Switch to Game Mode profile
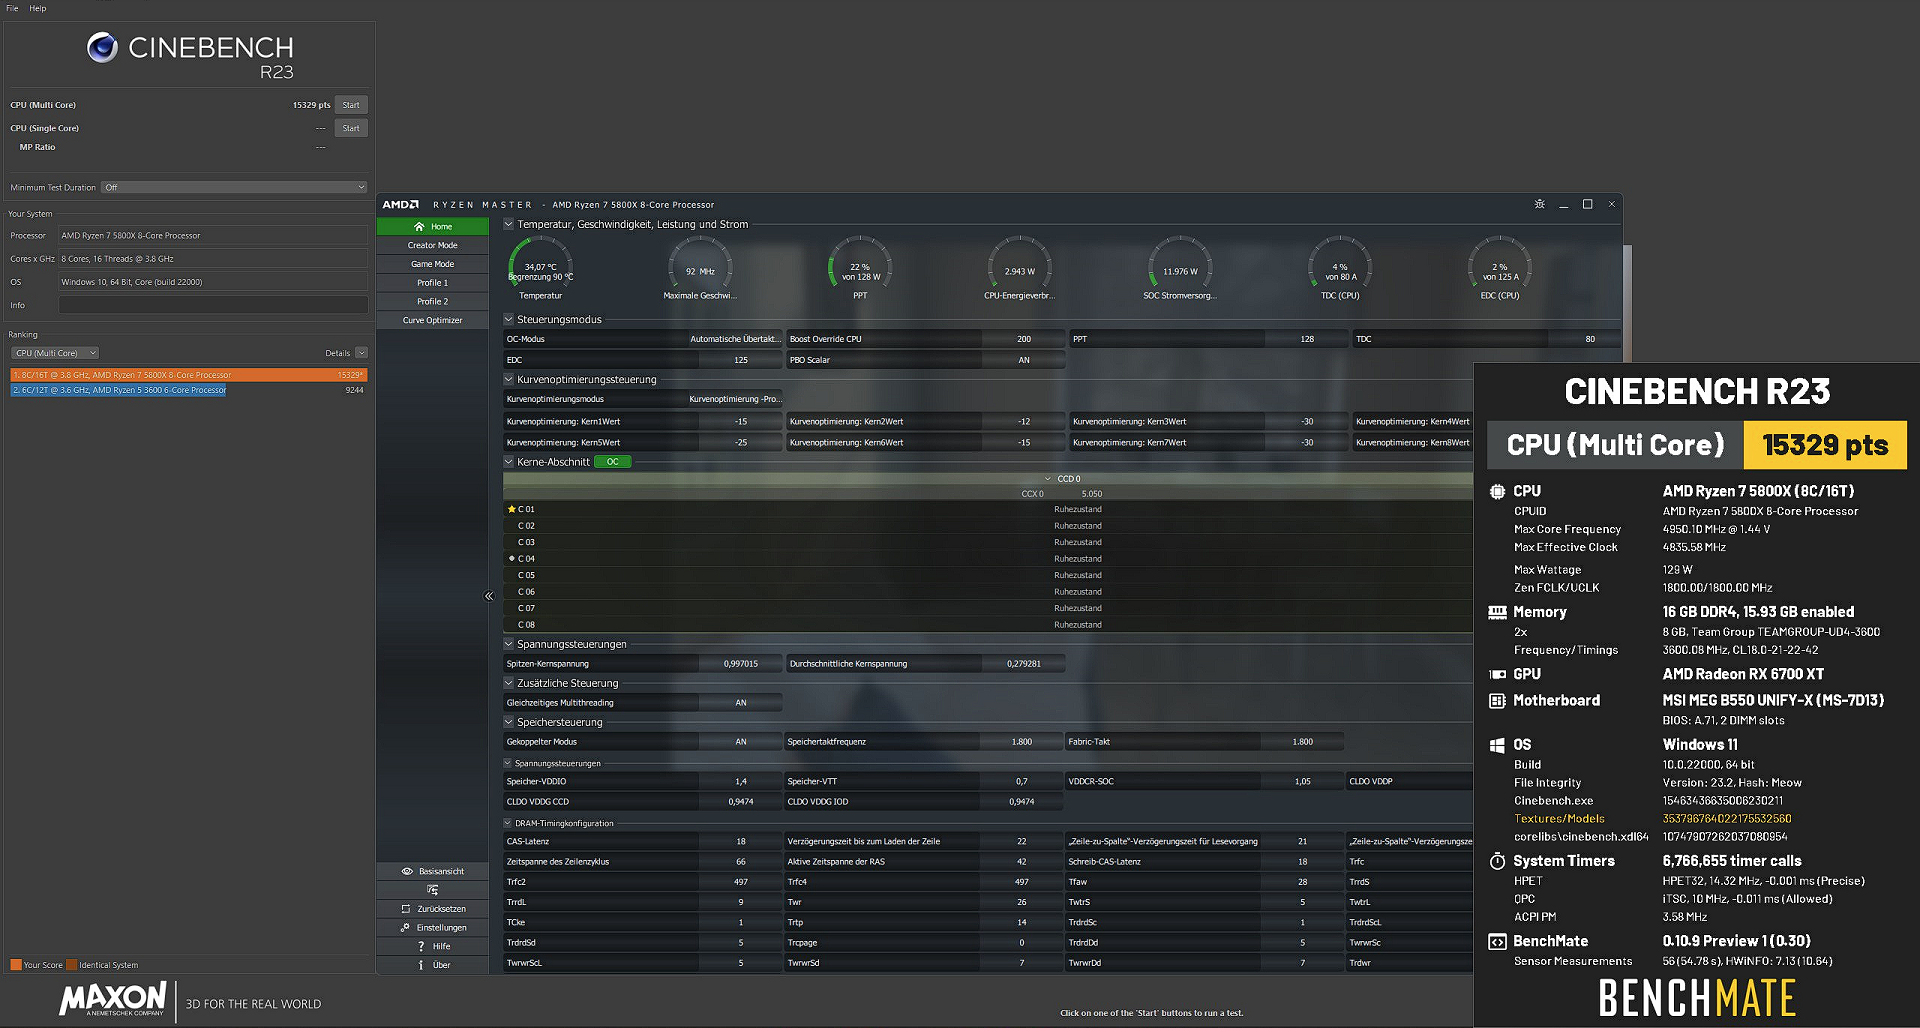1920x1028 pixels. point(432,264)
